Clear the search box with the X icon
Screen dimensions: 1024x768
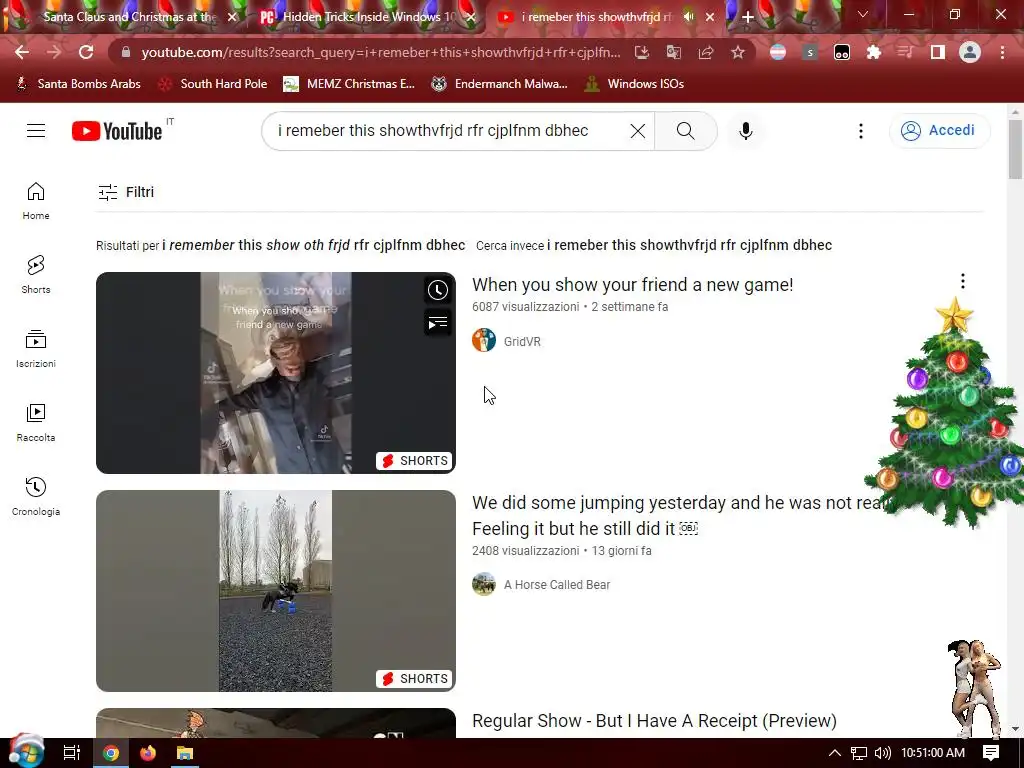point(638,131)
